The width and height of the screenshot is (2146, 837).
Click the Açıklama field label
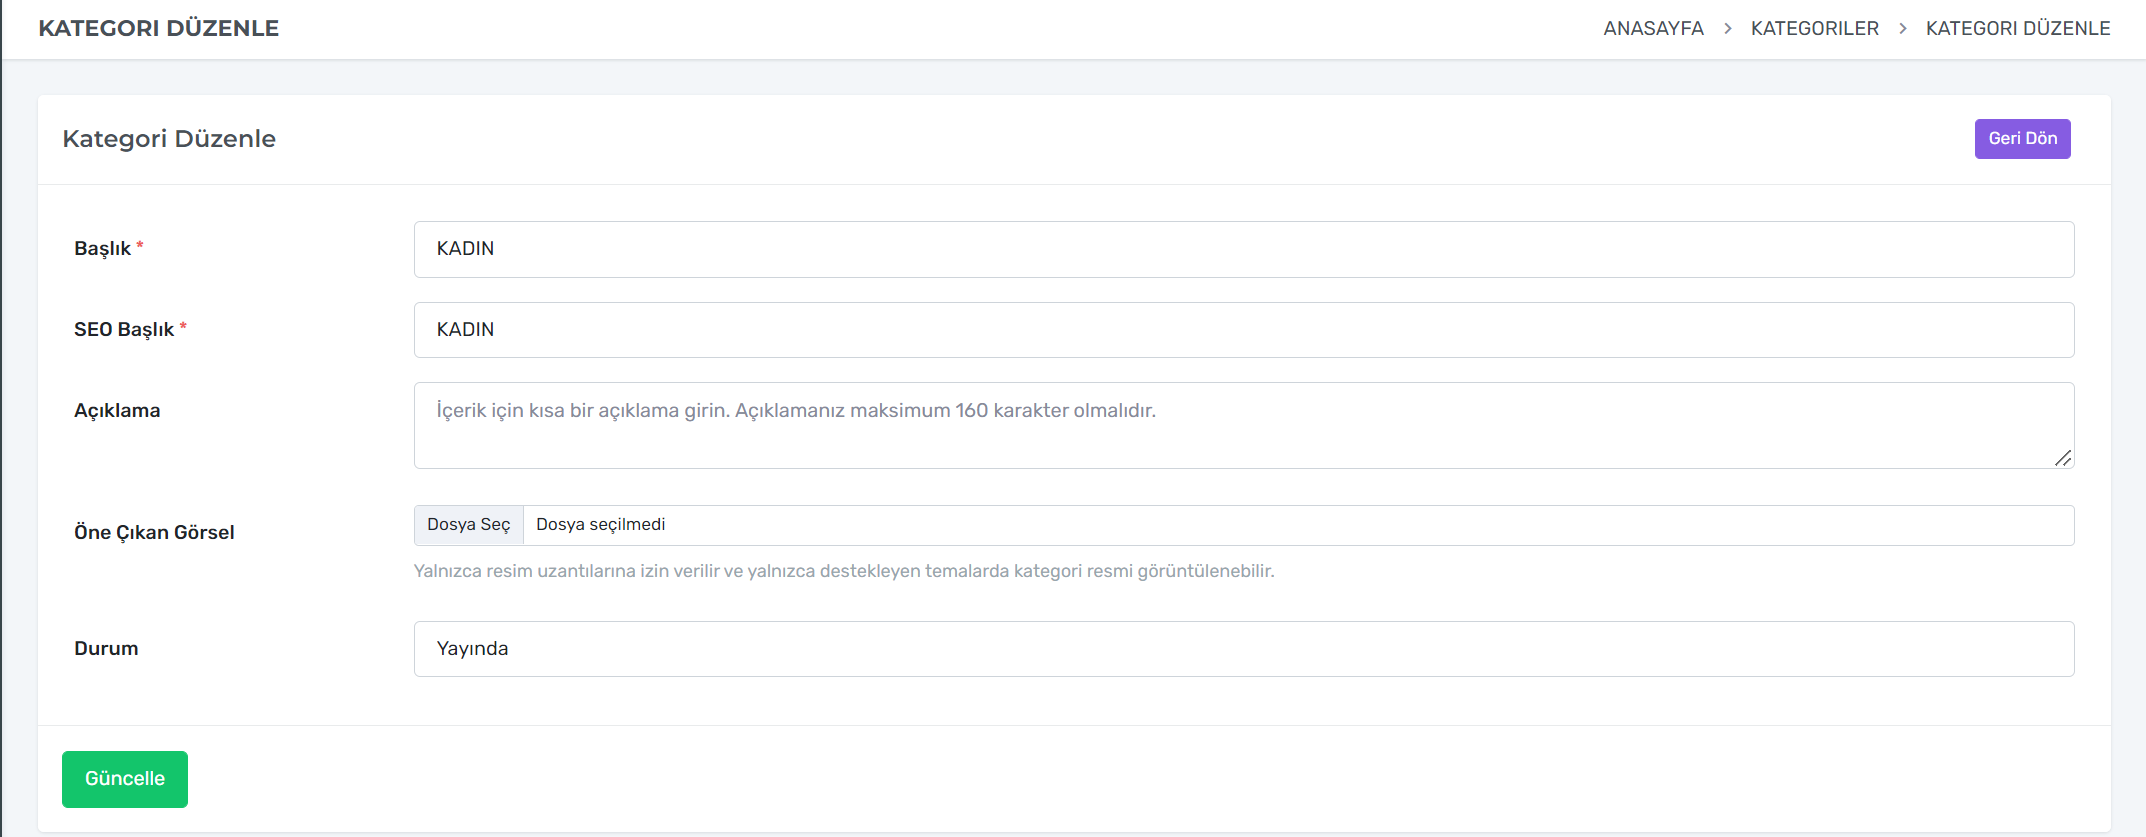(x=117, y=411)
